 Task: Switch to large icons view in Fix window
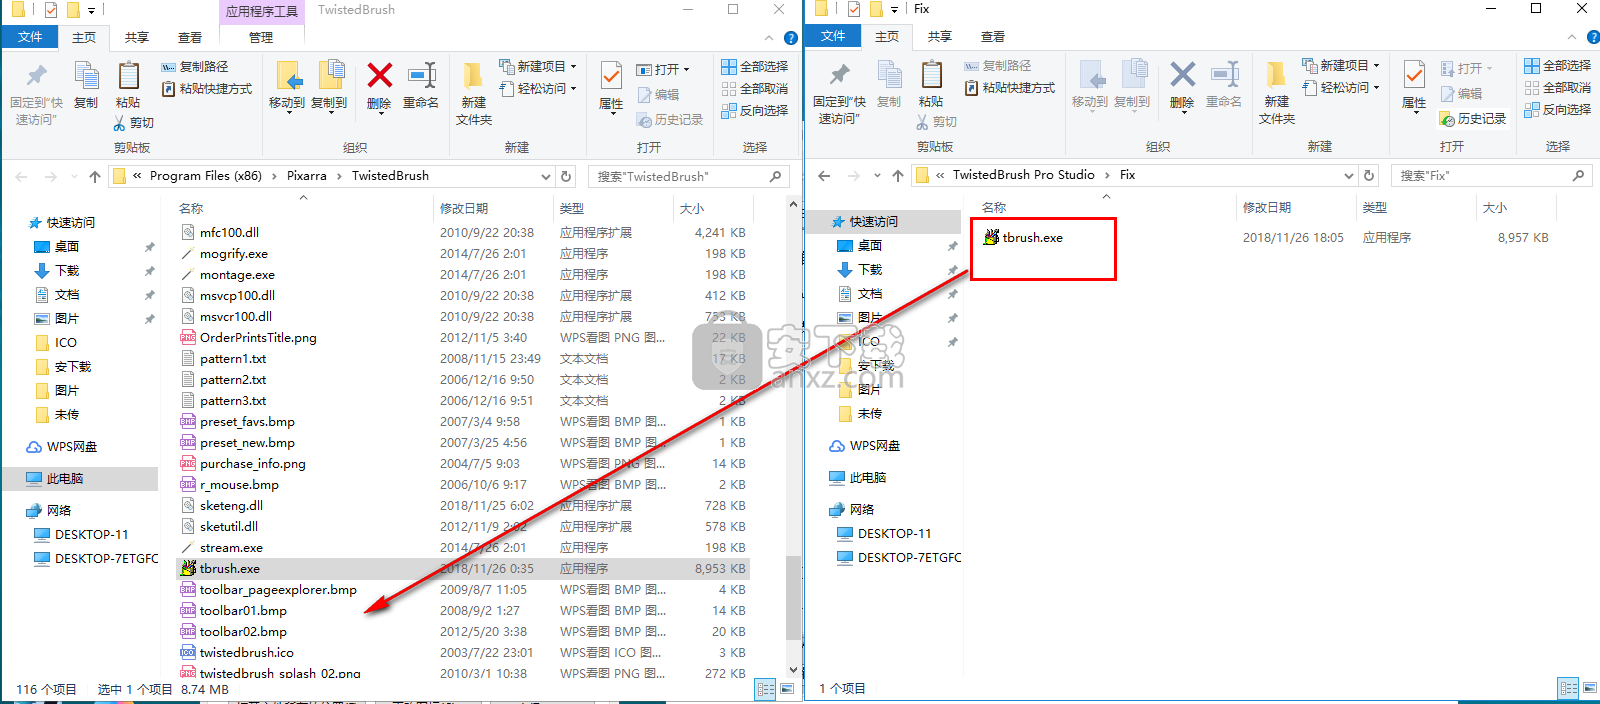[x=1590, y=688]
